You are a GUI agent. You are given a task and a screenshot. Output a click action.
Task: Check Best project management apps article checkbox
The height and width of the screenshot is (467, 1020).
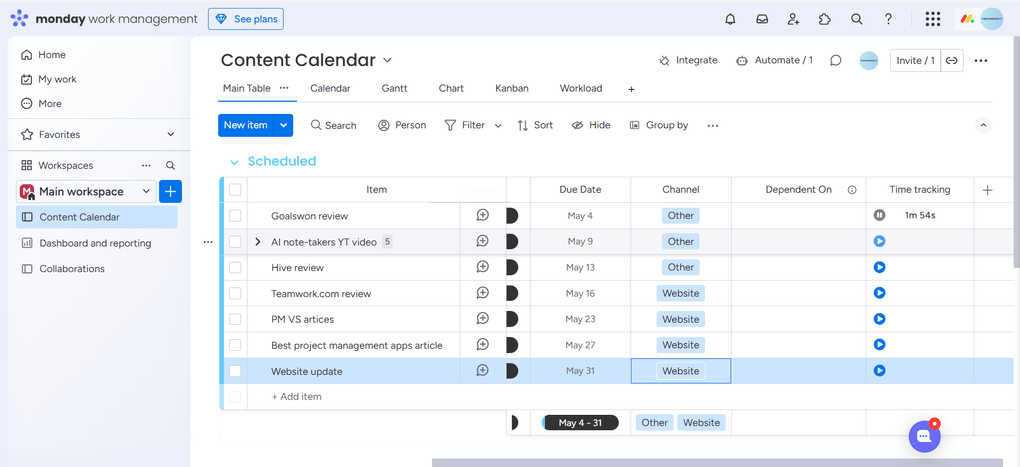coord(235,345)
